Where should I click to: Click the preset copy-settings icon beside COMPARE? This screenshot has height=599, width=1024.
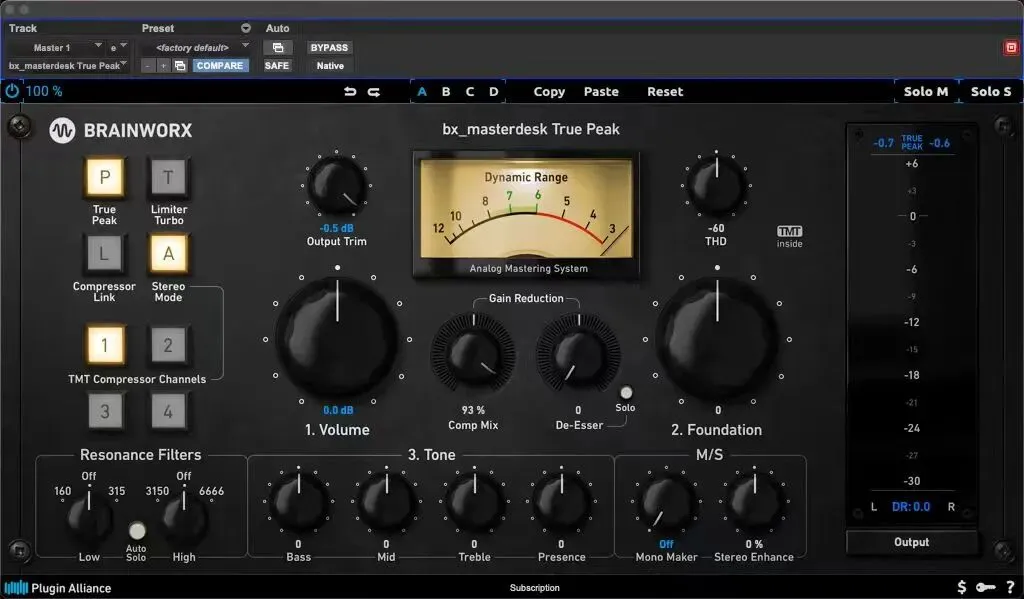[x=180, y=66]
